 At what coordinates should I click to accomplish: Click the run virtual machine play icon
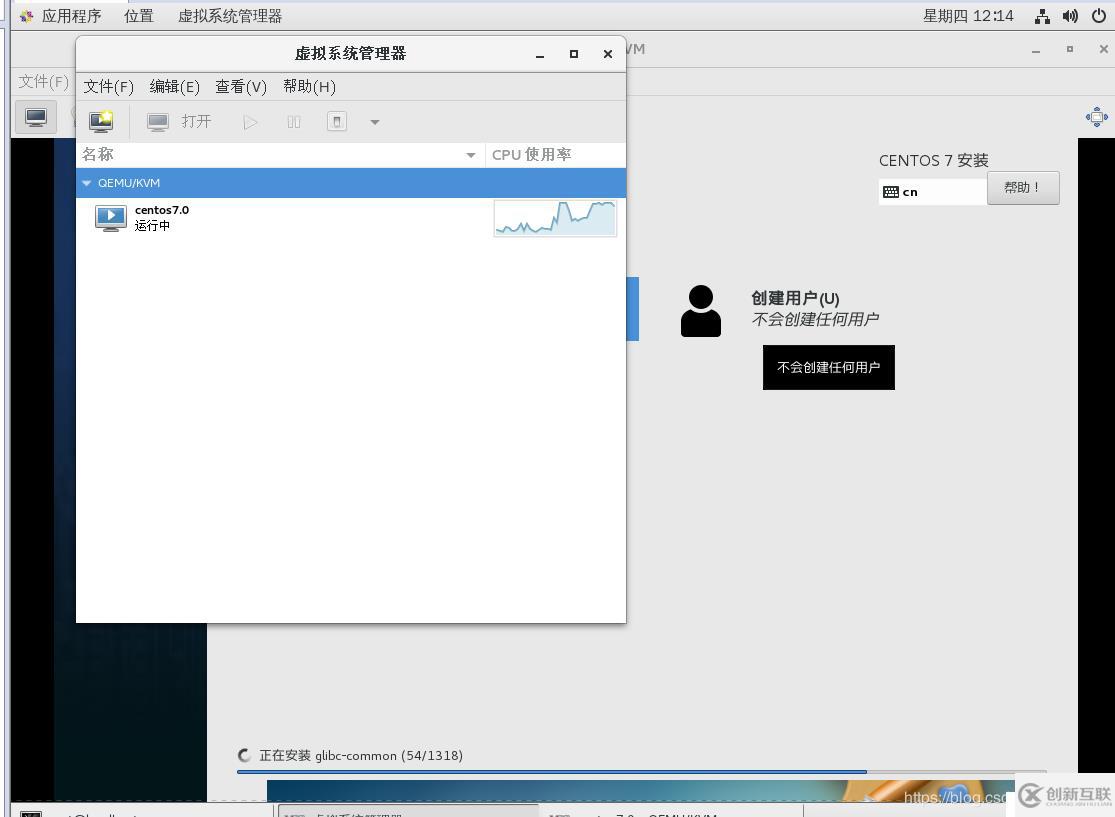click(x=250, y=122)
